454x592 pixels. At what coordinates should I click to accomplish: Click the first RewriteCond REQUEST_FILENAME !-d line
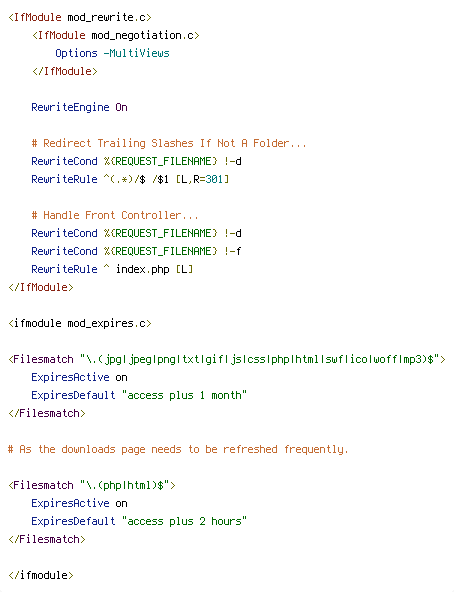[136, 162]
